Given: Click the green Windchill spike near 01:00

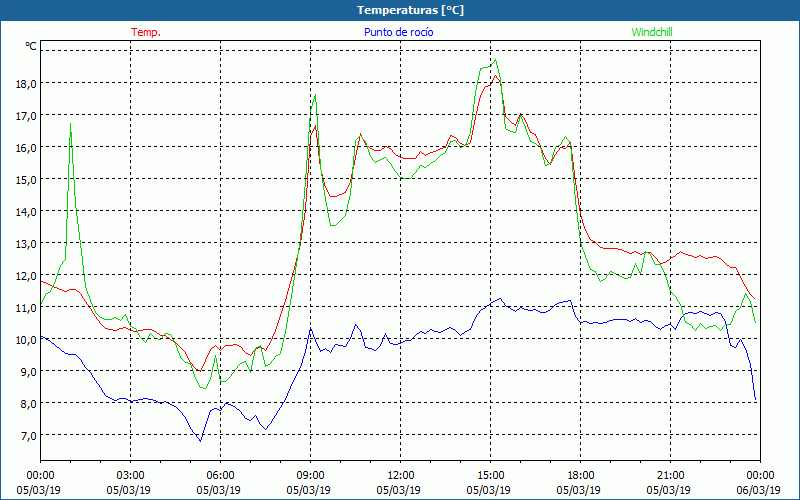Looking at the screenshot, I should point(70,124).
